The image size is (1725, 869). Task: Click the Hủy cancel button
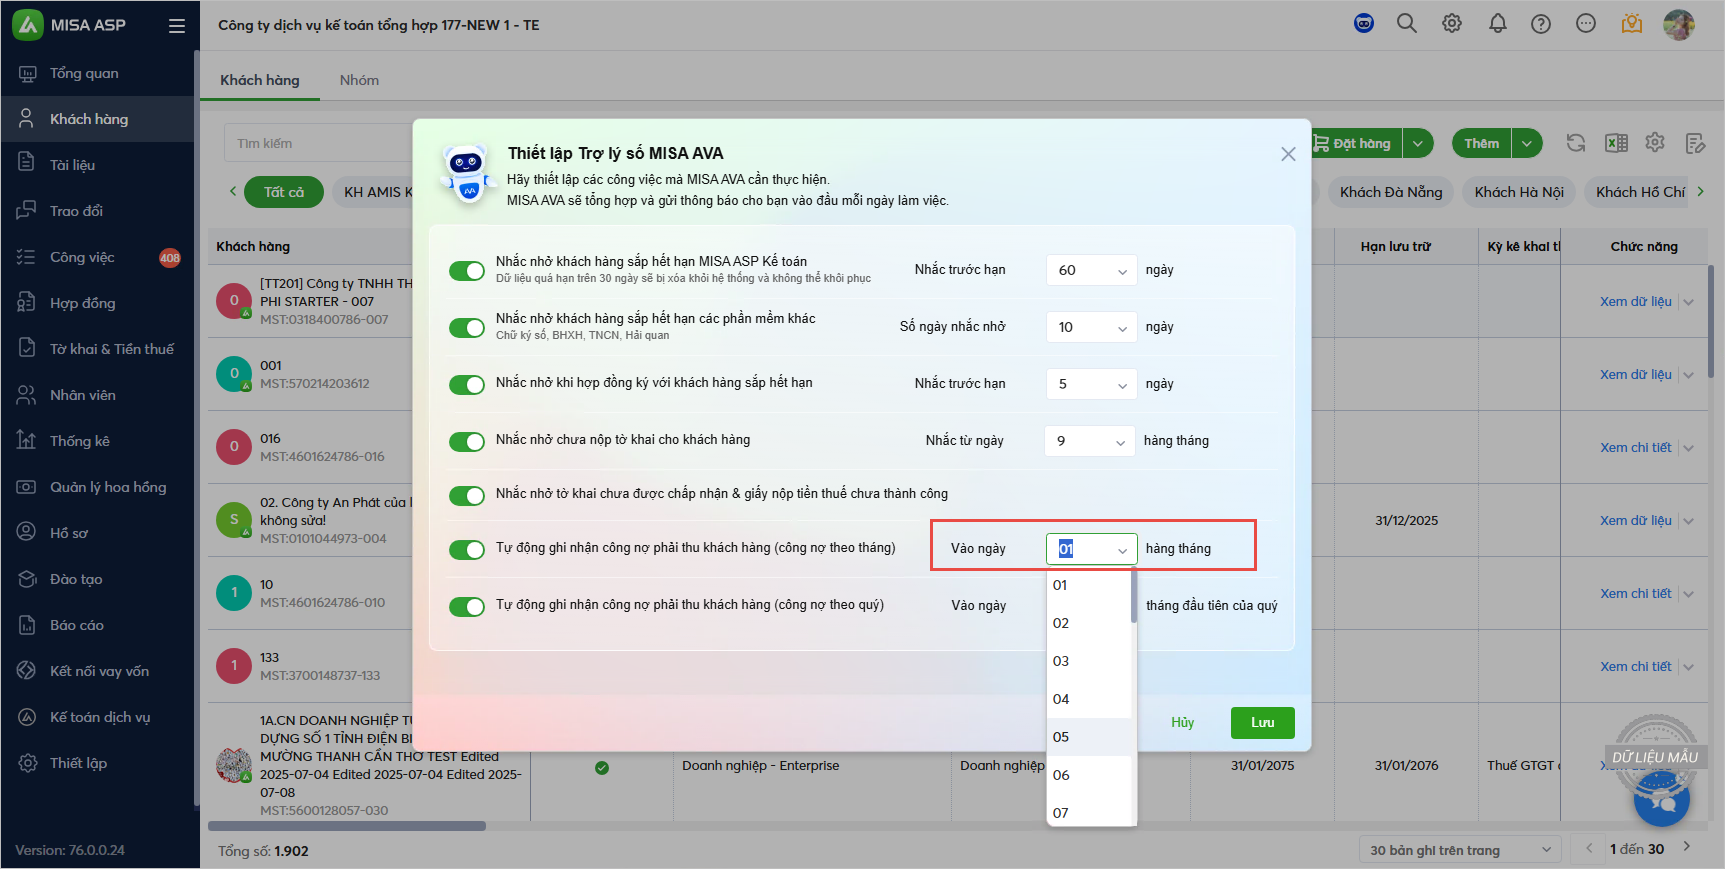click(x=1183, y=723)
